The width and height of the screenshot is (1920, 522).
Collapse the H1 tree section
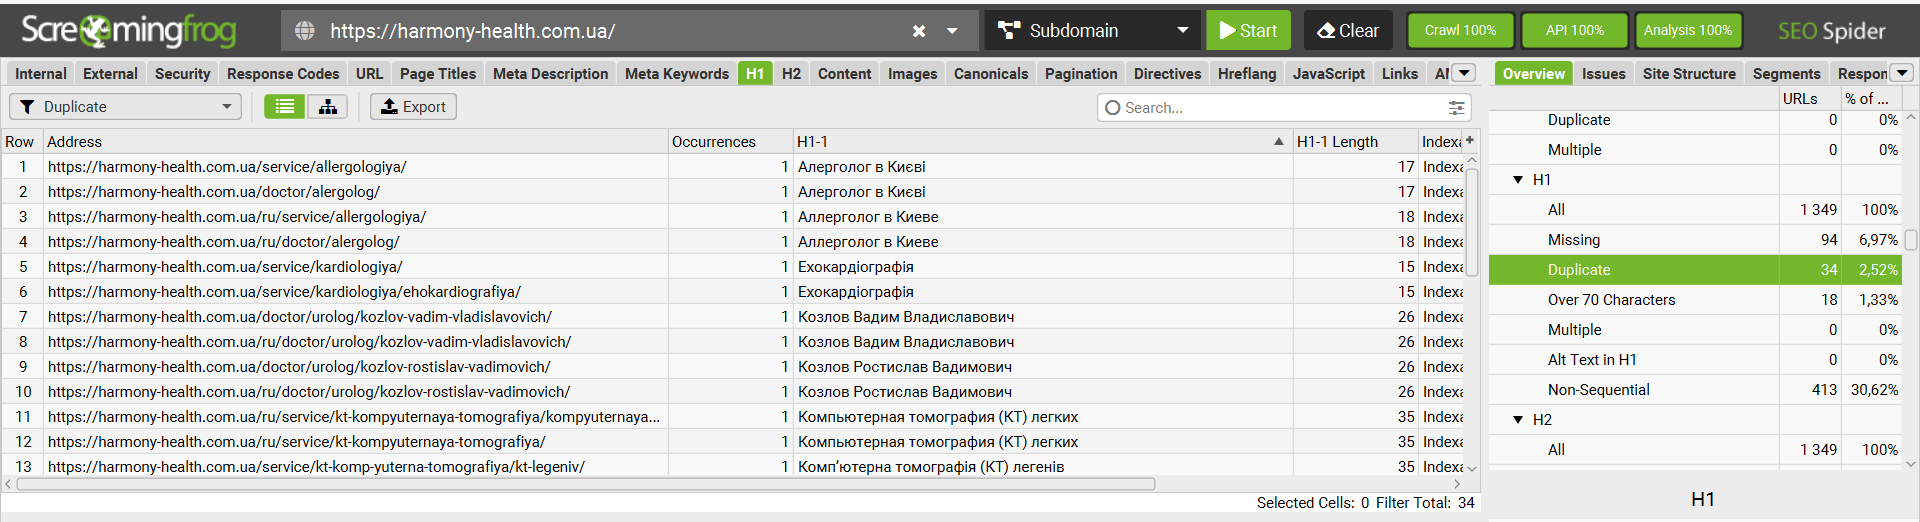(x=1518, y=180)
